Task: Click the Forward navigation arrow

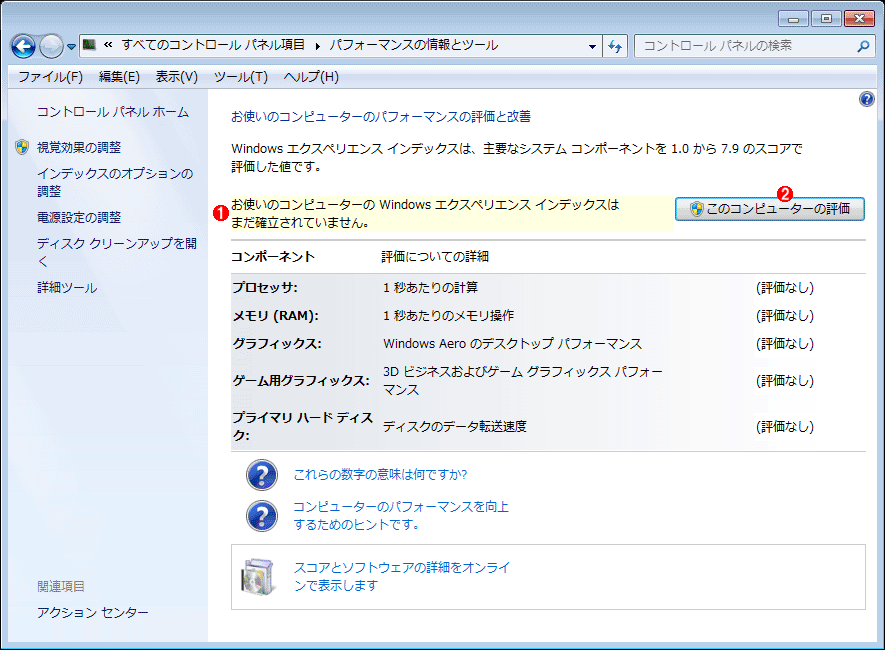Action: pos(51,46)
